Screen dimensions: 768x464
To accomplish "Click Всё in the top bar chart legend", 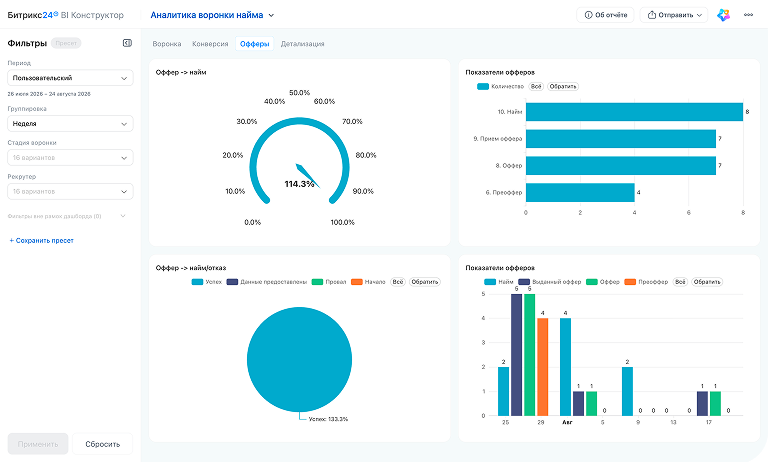I will pyautogui.click(x=536, y=86).
